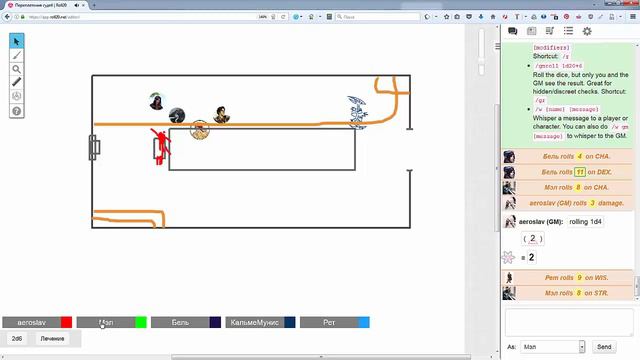This screenshot has height=360, width=640.
Task: Mute audio on the Roll20 browser tab
Action: point(76,5)
